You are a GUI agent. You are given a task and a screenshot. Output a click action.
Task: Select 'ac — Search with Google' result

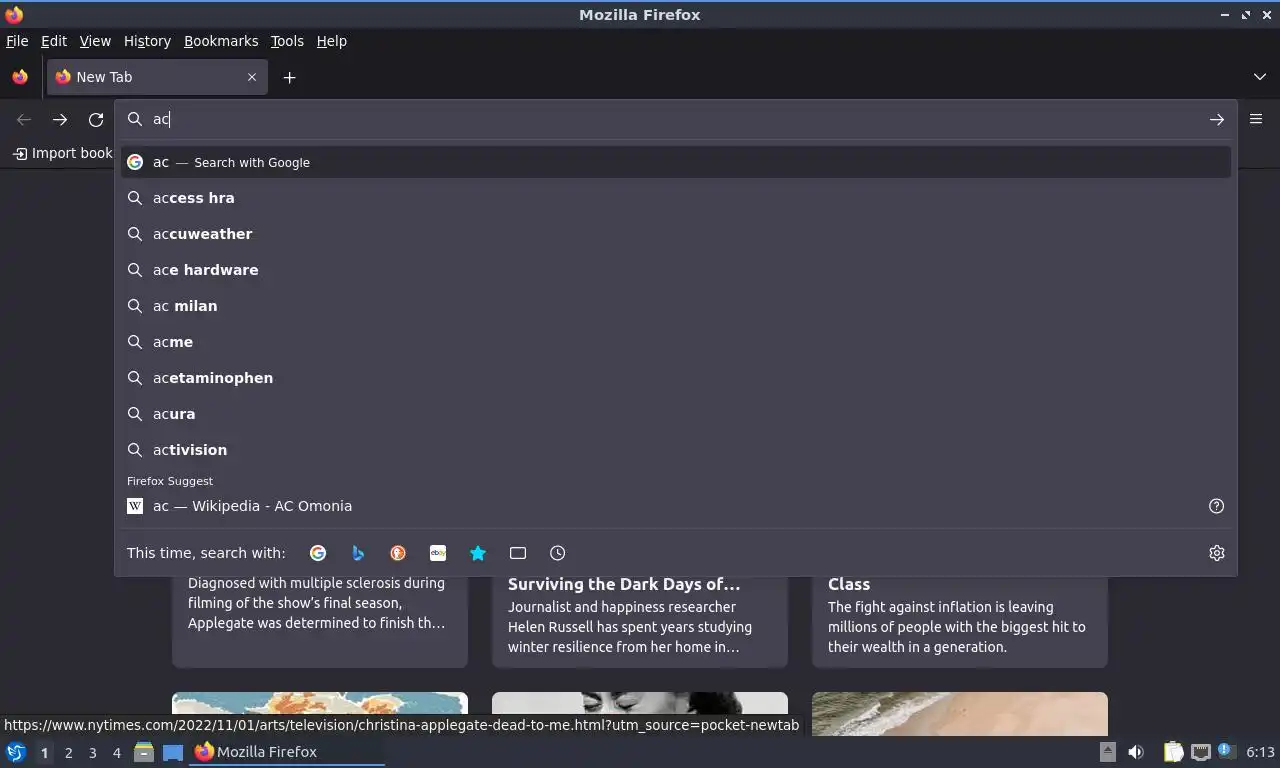[676, 162]
